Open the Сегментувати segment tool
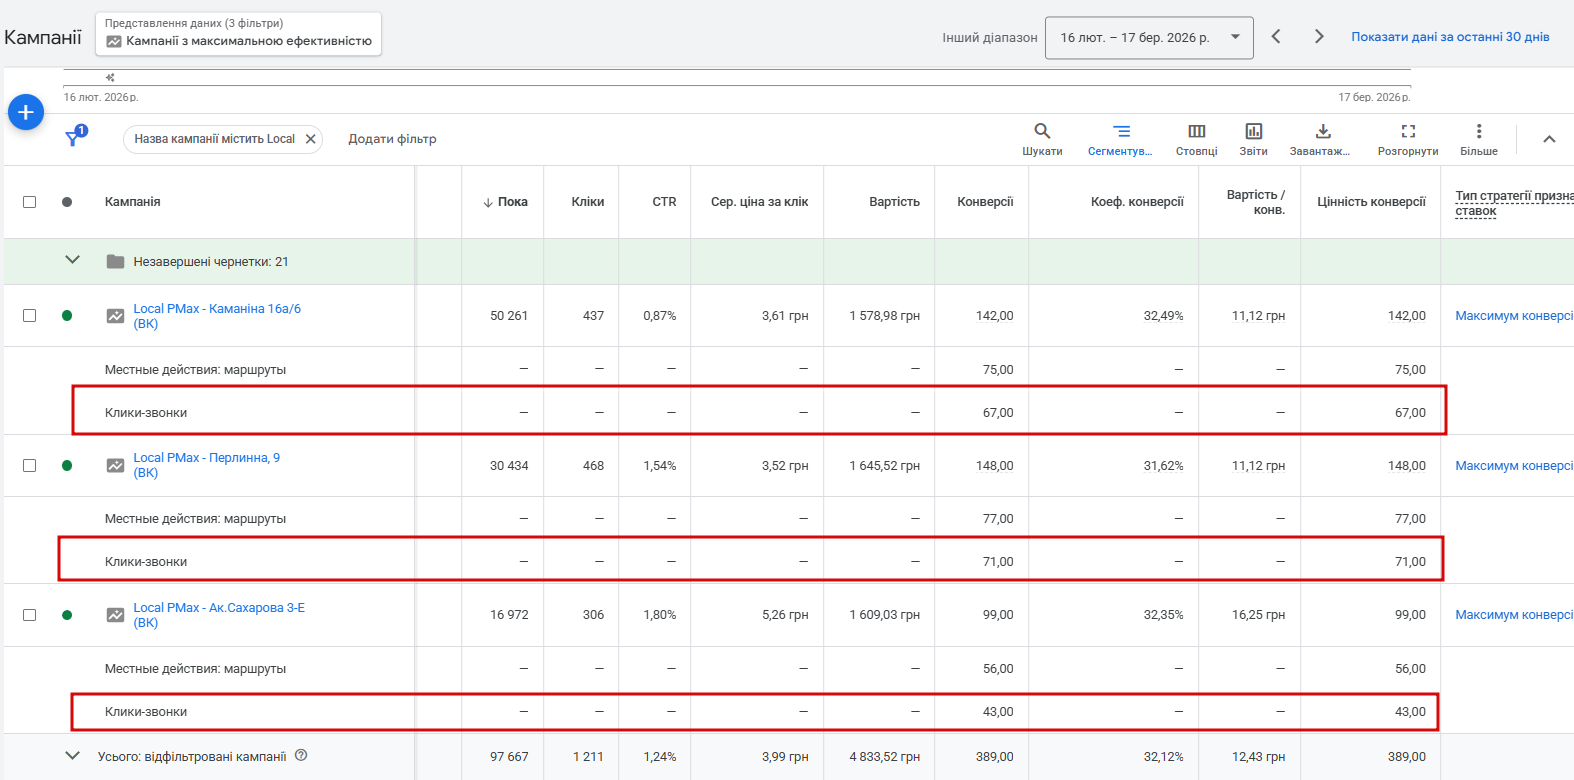Screen dimensions: 1574x780 click(x=1121, y=131)
